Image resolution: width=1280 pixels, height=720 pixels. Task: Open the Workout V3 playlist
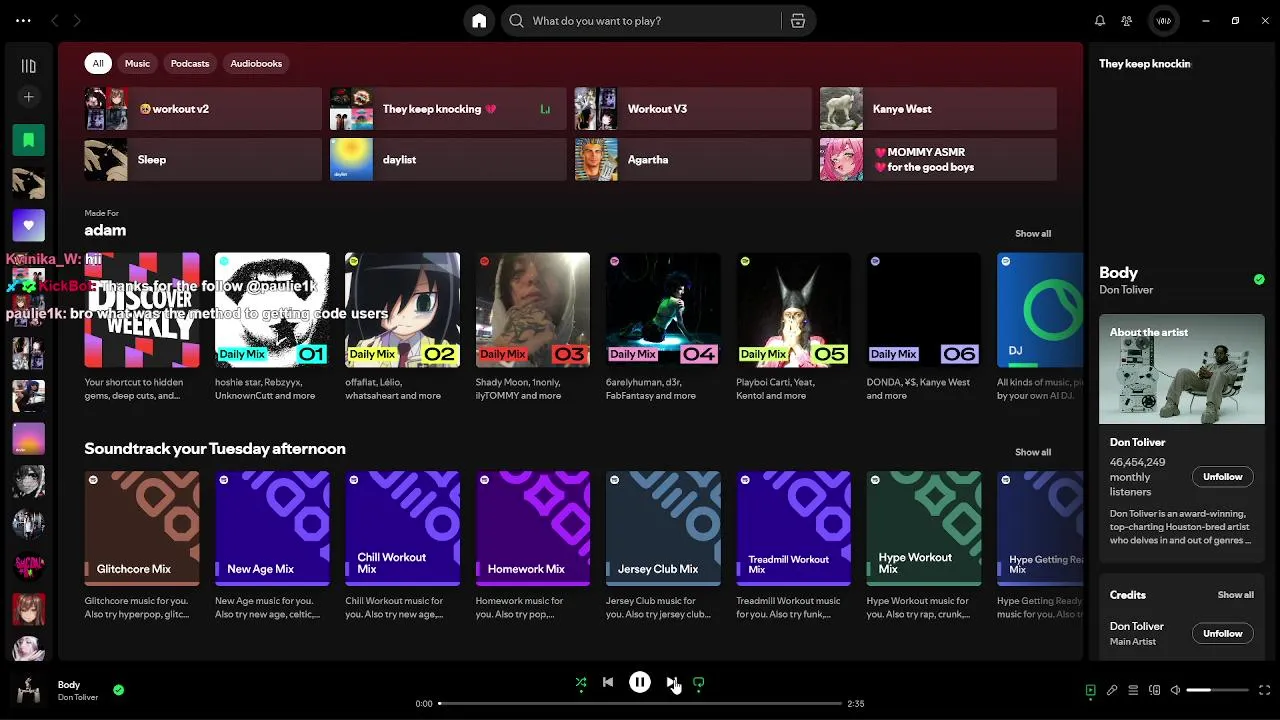(x=693, y=109)
